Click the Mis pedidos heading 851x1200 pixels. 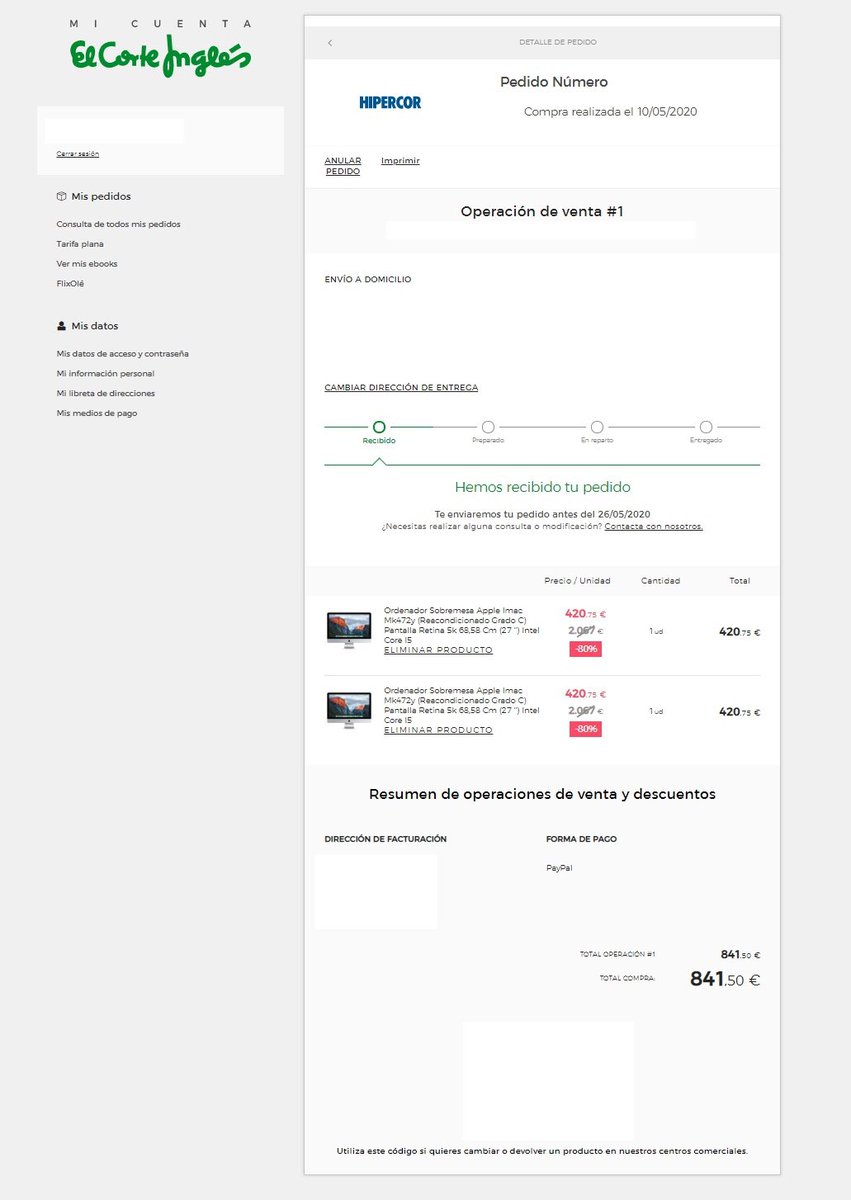pyautogui.click(x=101, y=197)
